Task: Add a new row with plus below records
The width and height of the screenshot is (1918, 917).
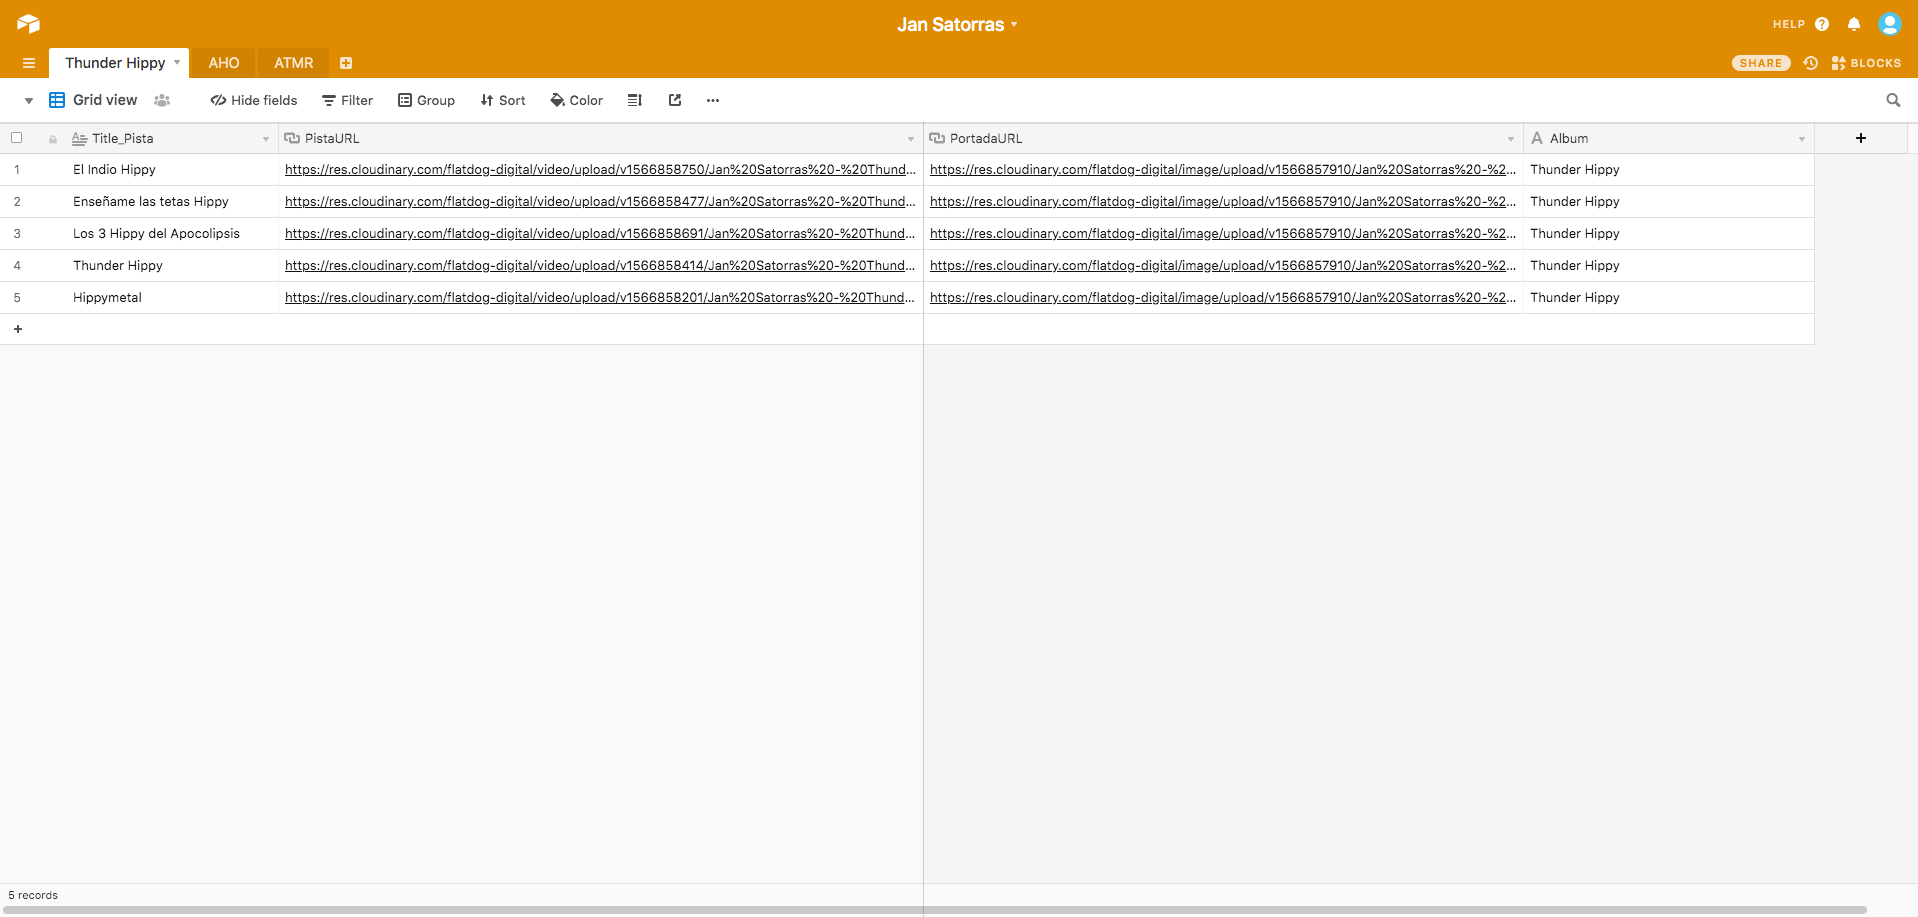Action: pyautogui.click(x=18, y=329)
